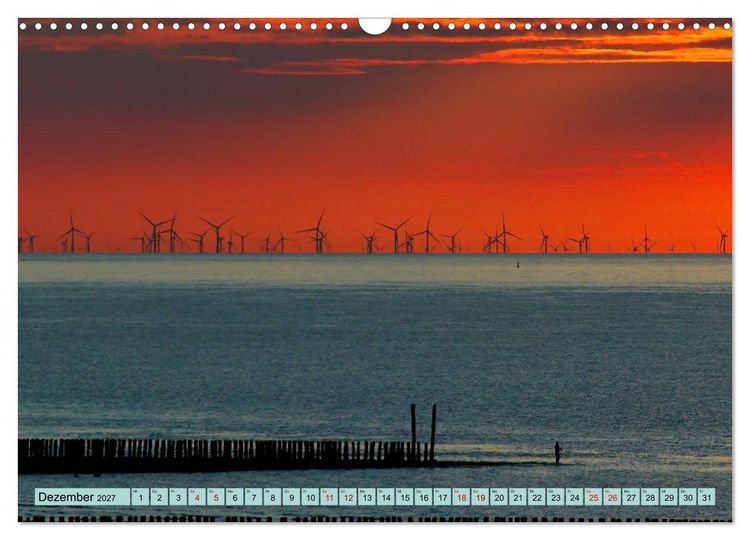Select day 6 in the calendar strip

[x=234, y=497]
